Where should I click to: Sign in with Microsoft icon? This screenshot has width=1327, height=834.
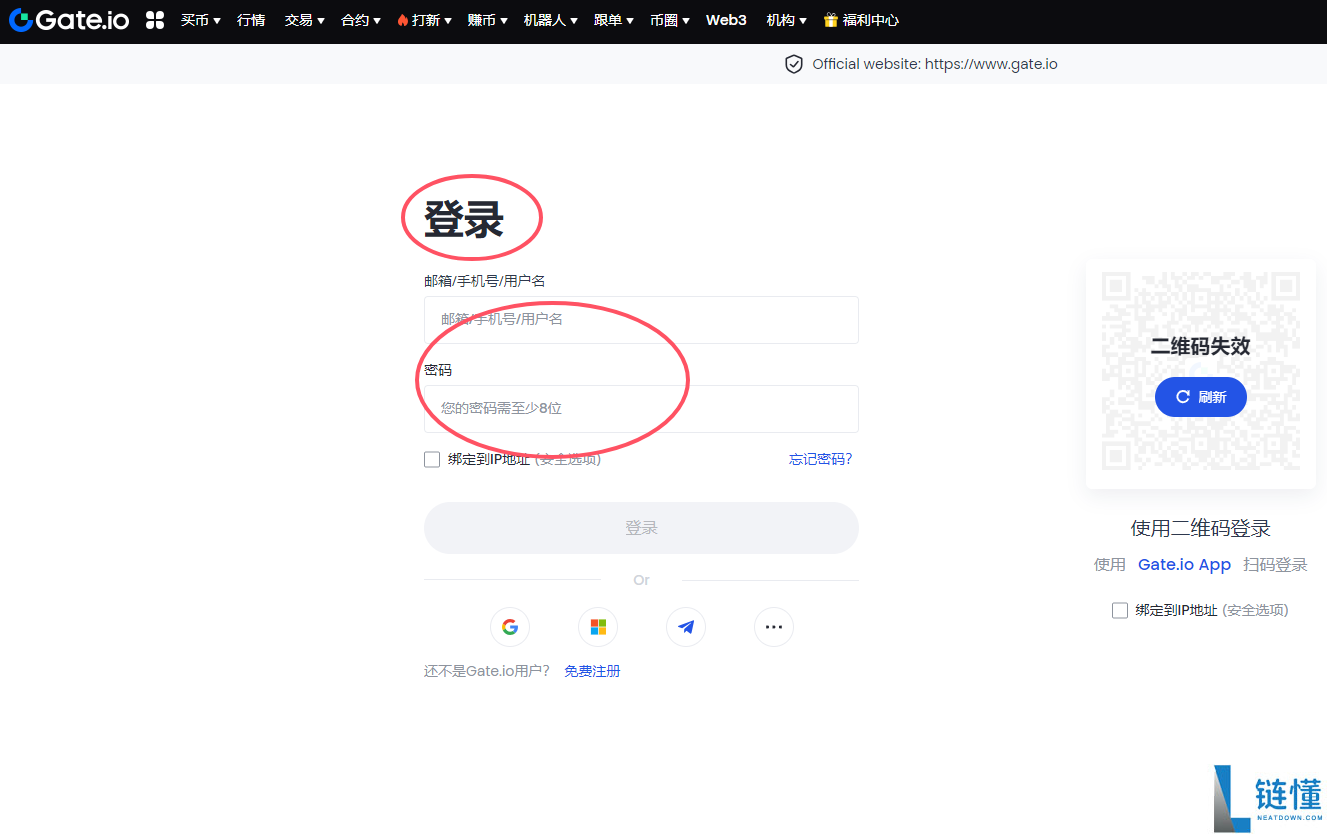pyautogui.click(x=598, y=627)
